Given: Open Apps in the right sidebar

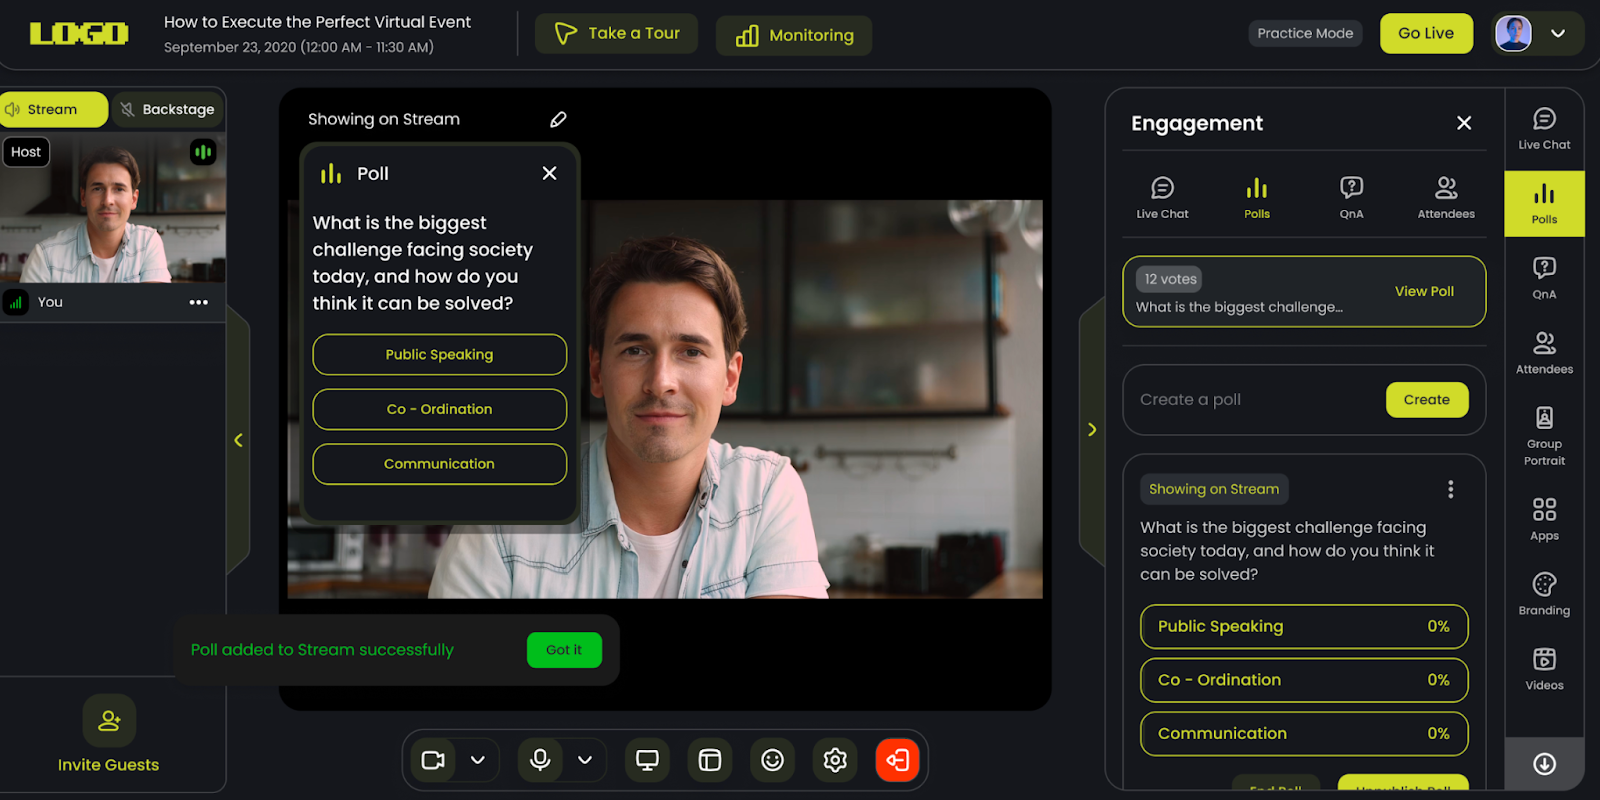Looking at the screenshot, I should coord(1544,519).
